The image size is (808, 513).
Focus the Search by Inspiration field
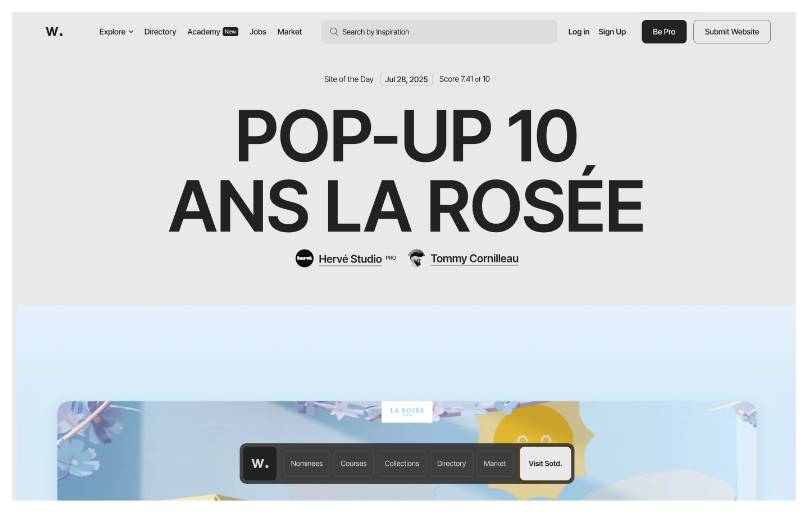pos(439,32)
